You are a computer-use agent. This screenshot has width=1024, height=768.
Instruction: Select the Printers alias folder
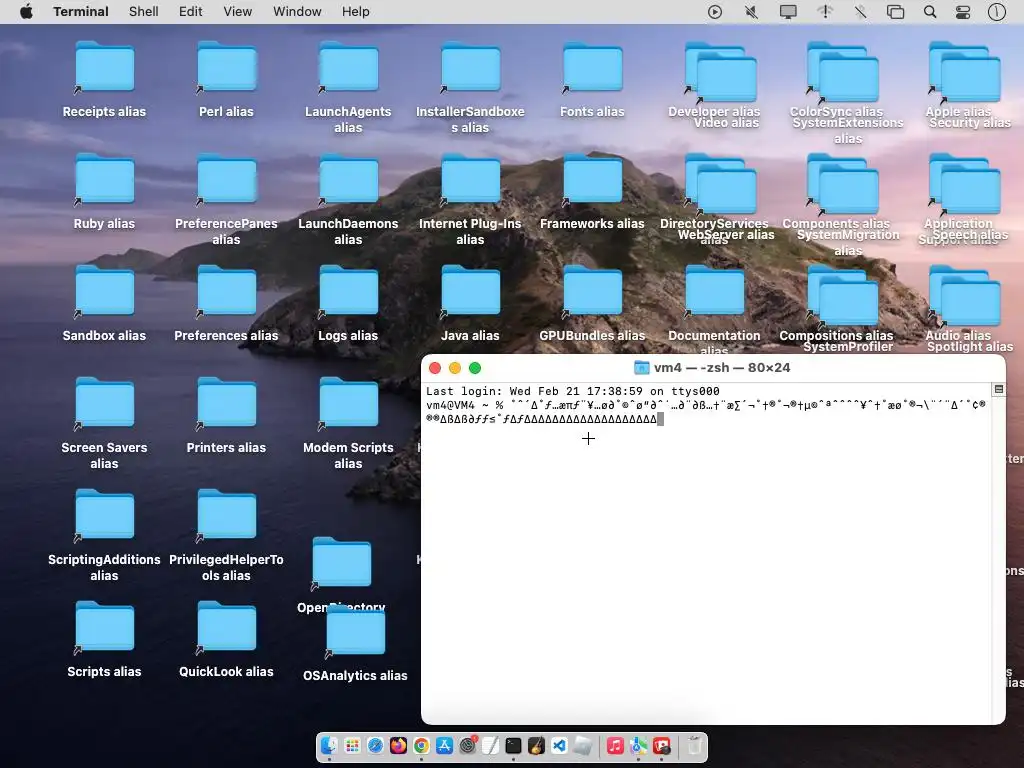pos(227,404)
